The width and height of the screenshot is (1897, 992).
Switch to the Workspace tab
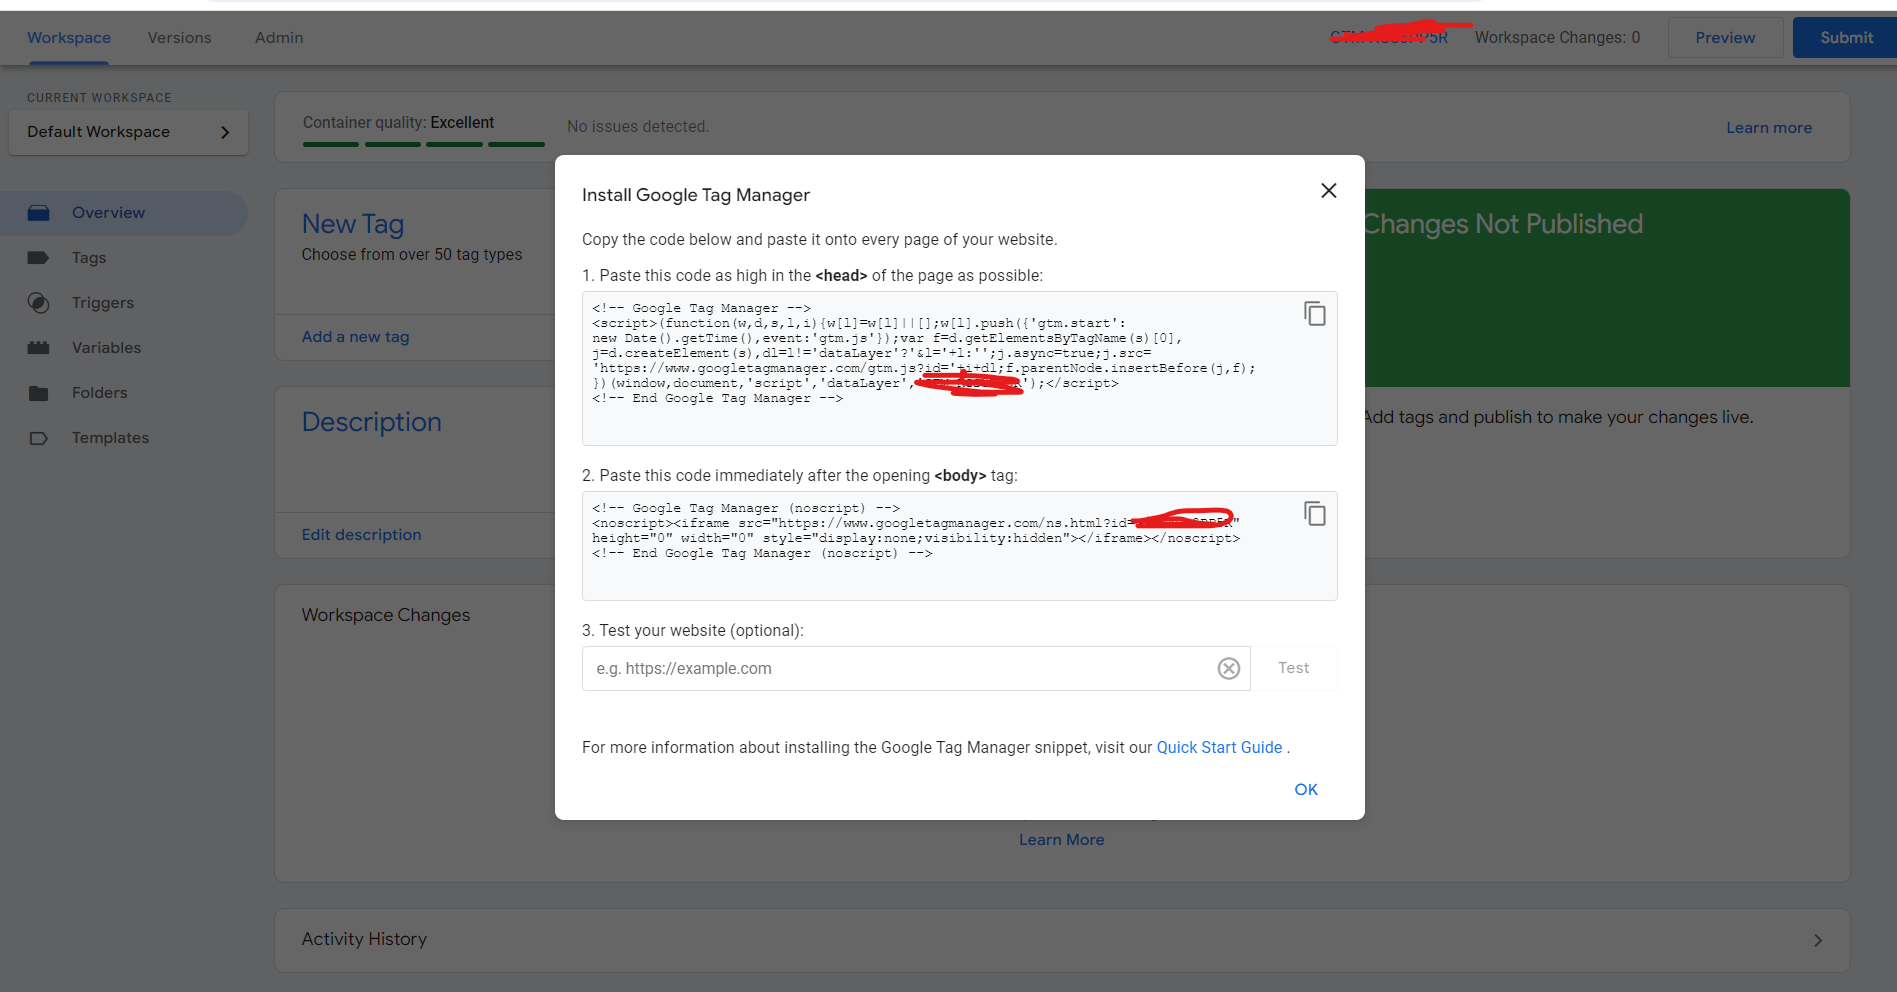click(68, 37)
